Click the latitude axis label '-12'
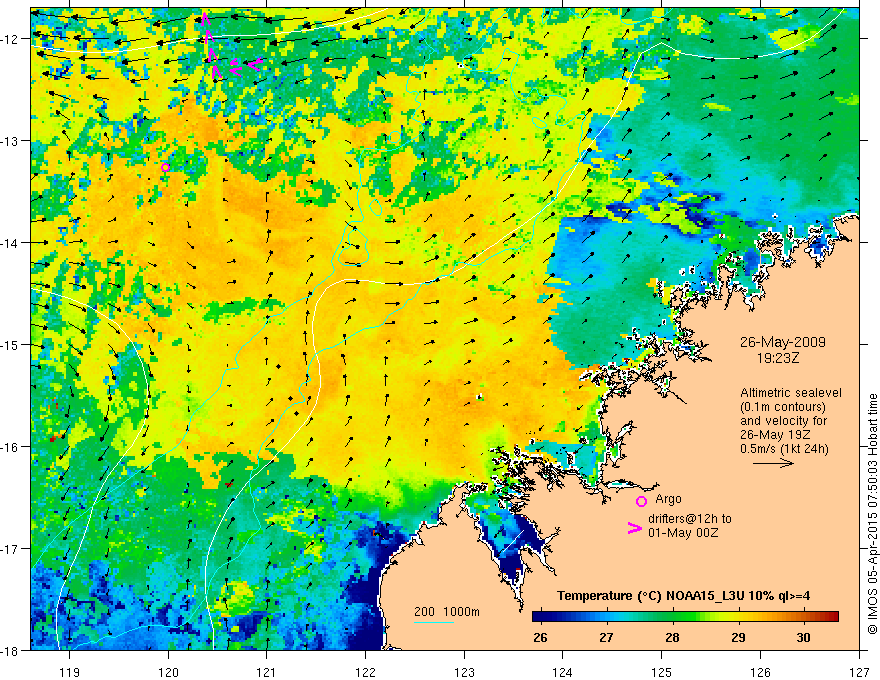 [x=10, y=39]
